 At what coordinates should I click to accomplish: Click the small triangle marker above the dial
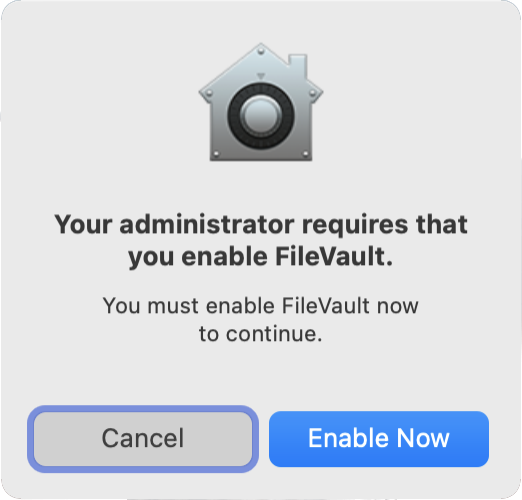(261, 76)
